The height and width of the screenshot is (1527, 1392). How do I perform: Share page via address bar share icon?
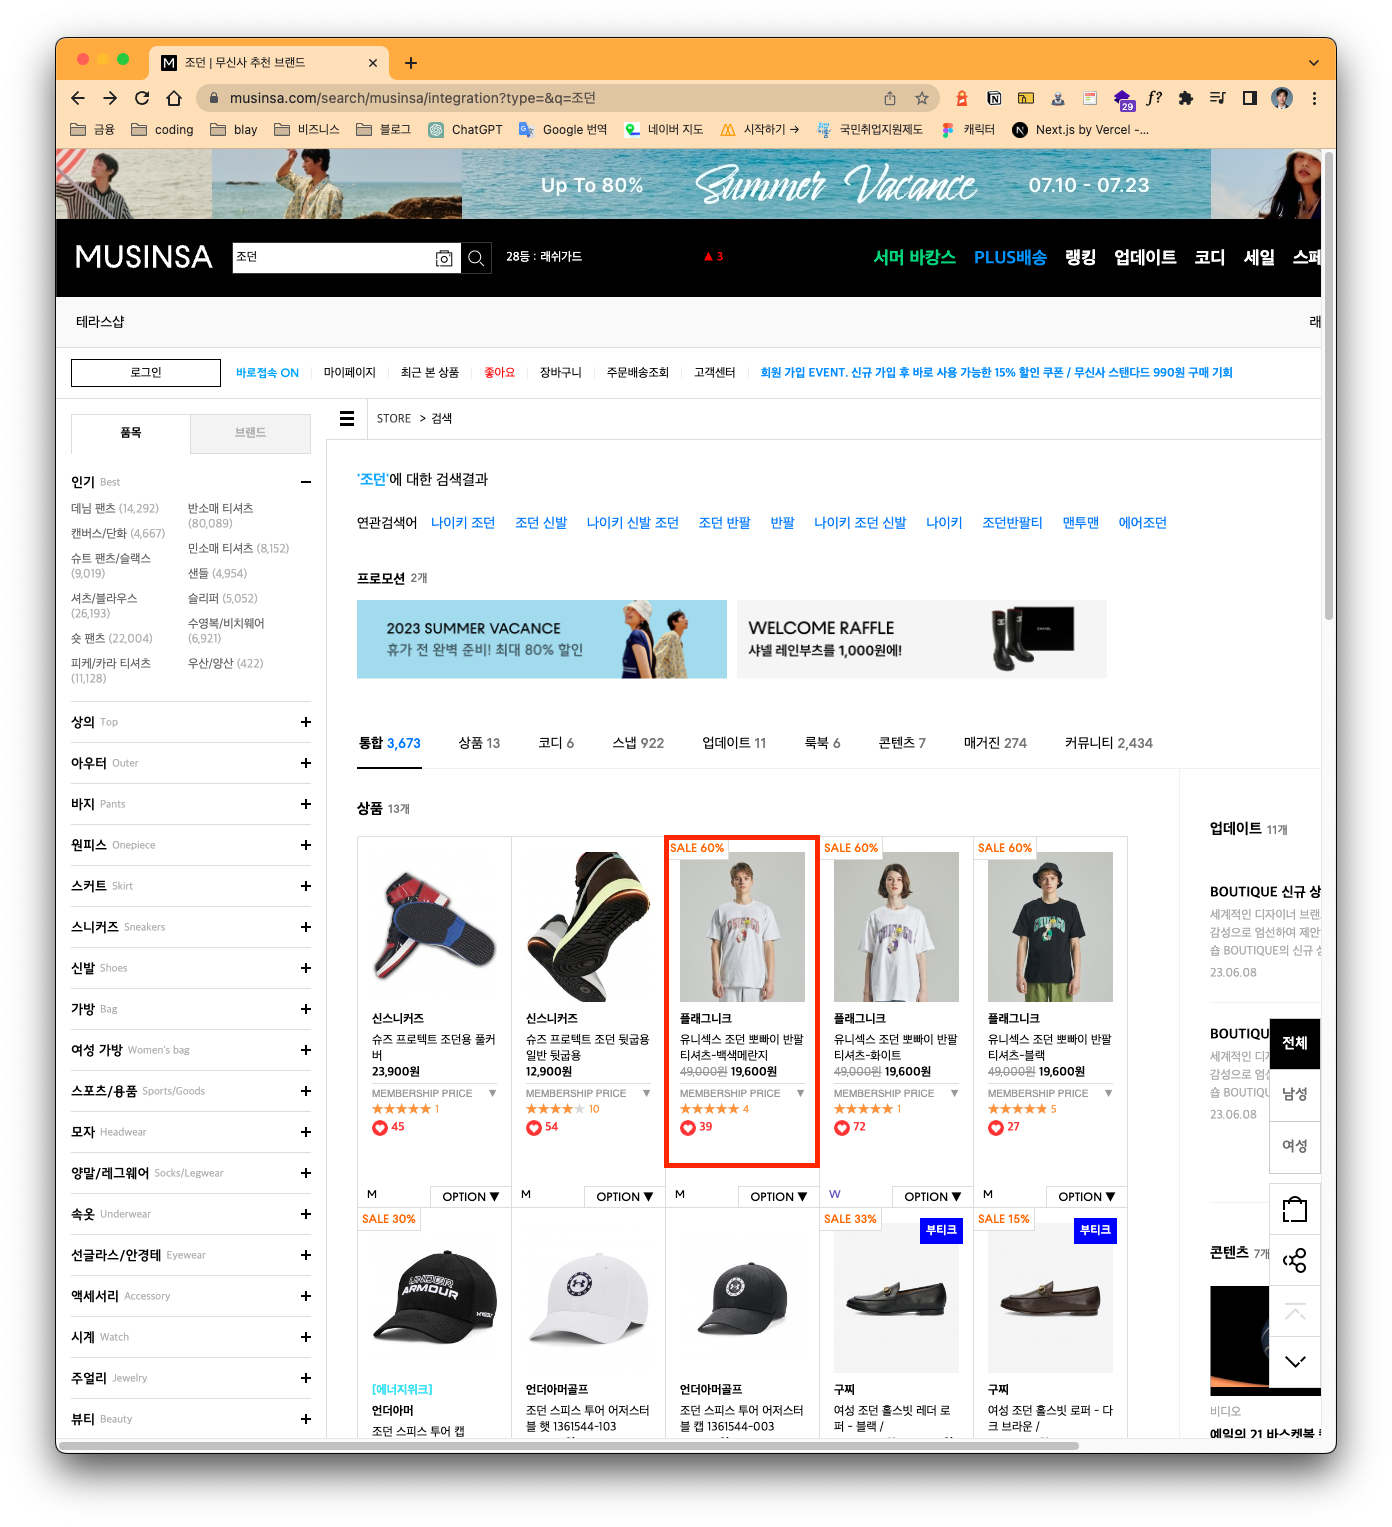[890, 98]
